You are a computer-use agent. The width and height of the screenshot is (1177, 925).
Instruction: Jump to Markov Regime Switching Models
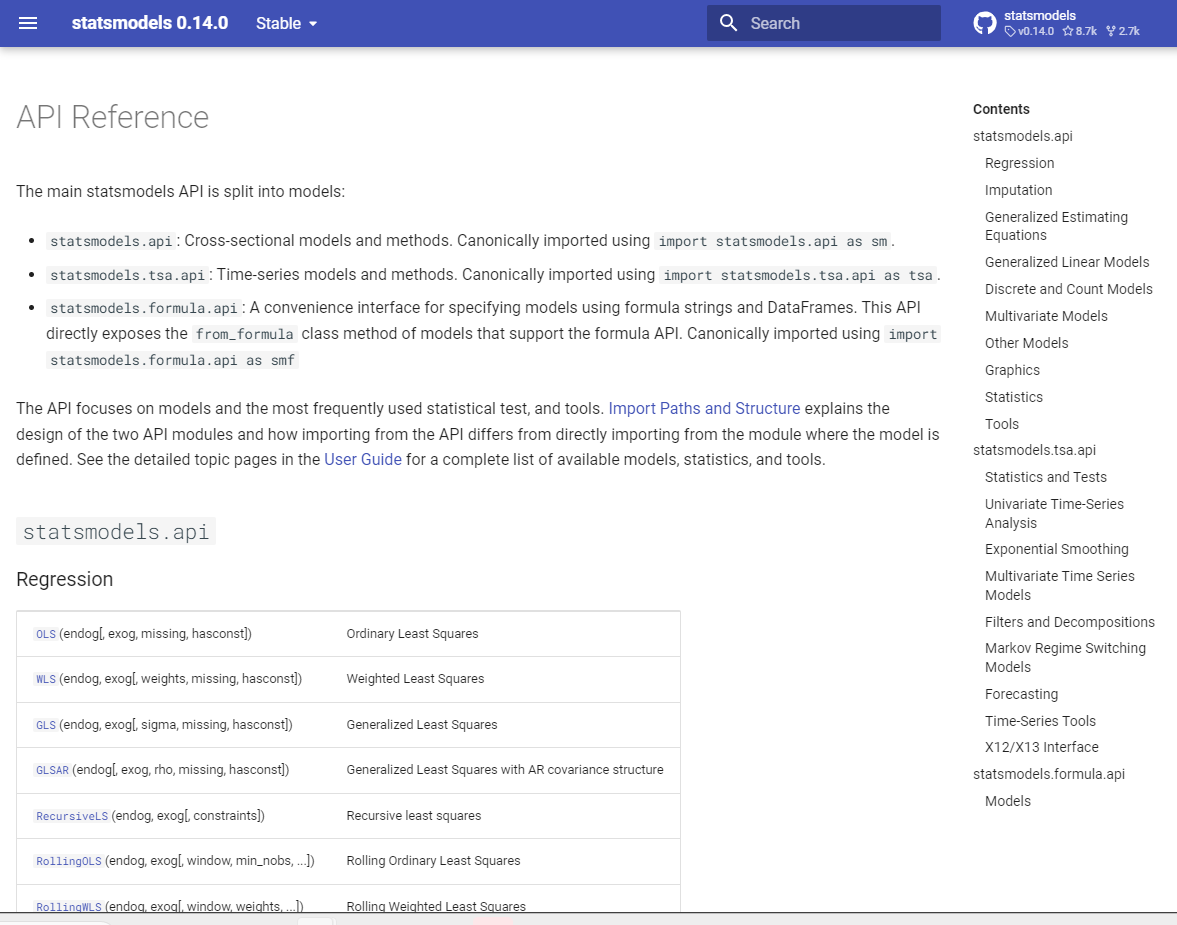click(x=1065, y=658)
